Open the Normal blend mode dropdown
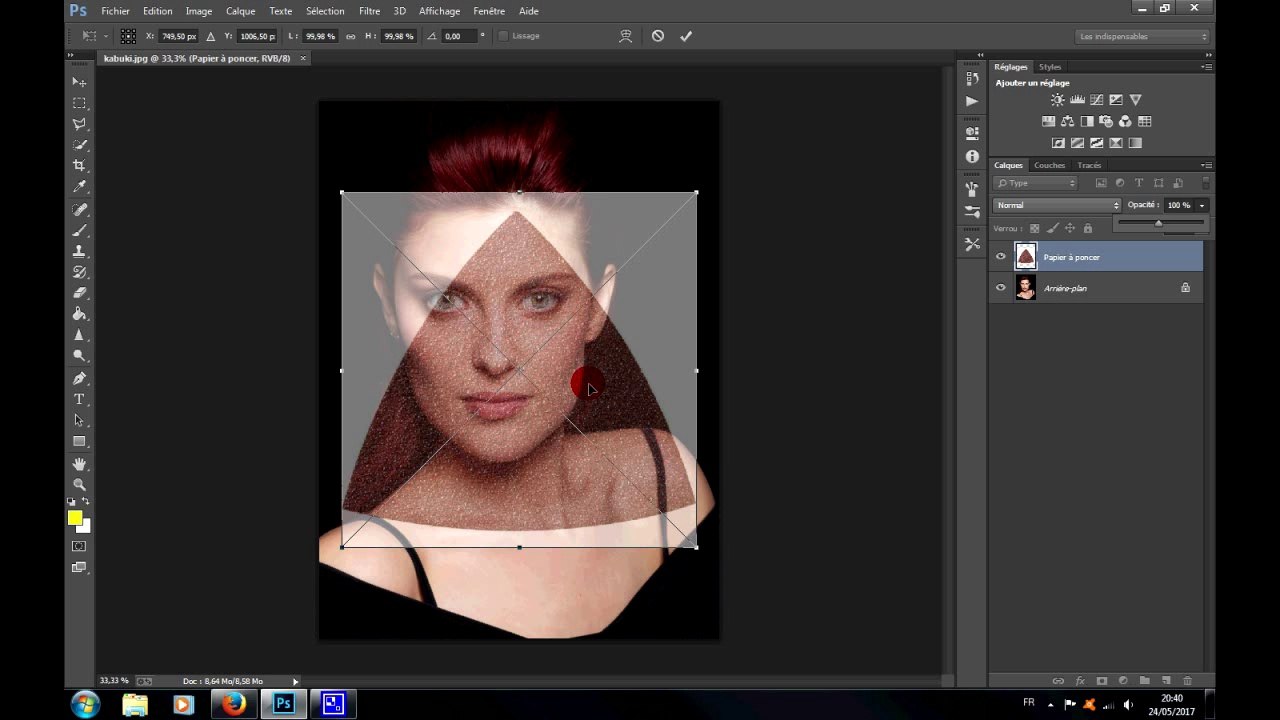This screenshot has width=1280, height=720. coord(1057,205)
